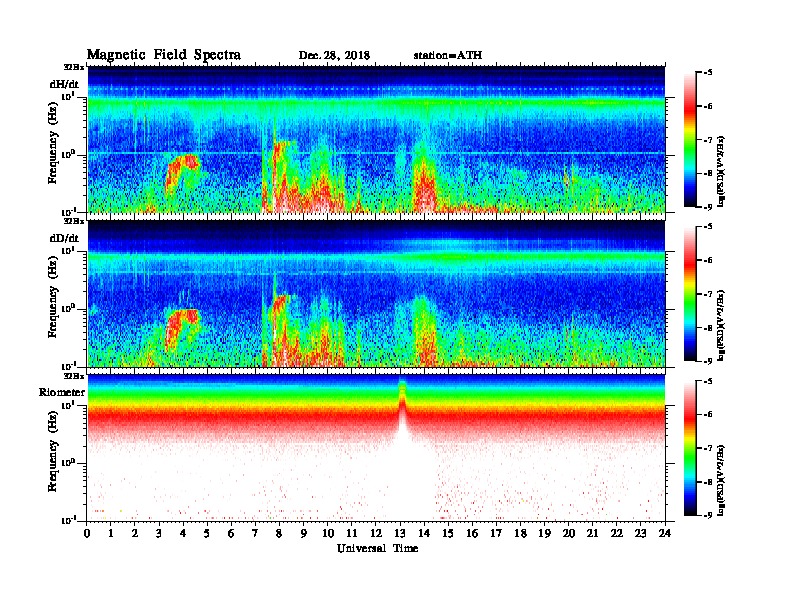
Task: Select the date text "Dec. 28, 2018"
Action: click(x=334, y=56)
